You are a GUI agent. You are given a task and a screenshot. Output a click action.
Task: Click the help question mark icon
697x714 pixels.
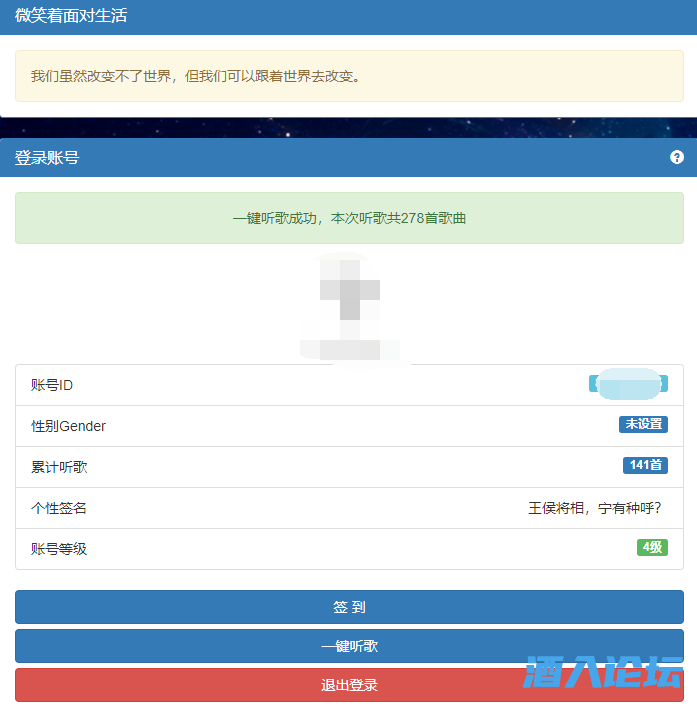tap(677, 157)
